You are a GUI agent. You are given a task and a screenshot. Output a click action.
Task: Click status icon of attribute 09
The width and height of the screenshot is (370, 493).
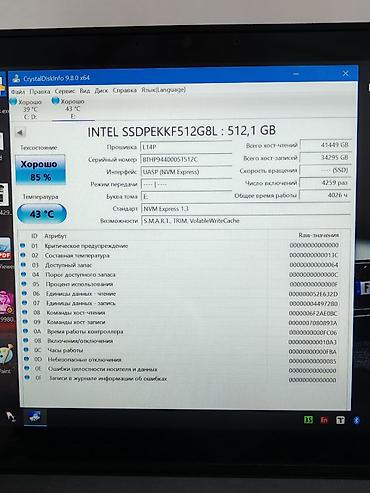coord(25,322)
